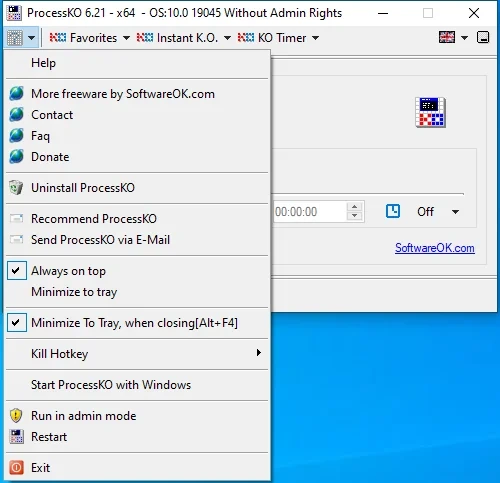Click the ProcessKO main menu grid icon
The image size is (500, 483).
pos(15,38)
